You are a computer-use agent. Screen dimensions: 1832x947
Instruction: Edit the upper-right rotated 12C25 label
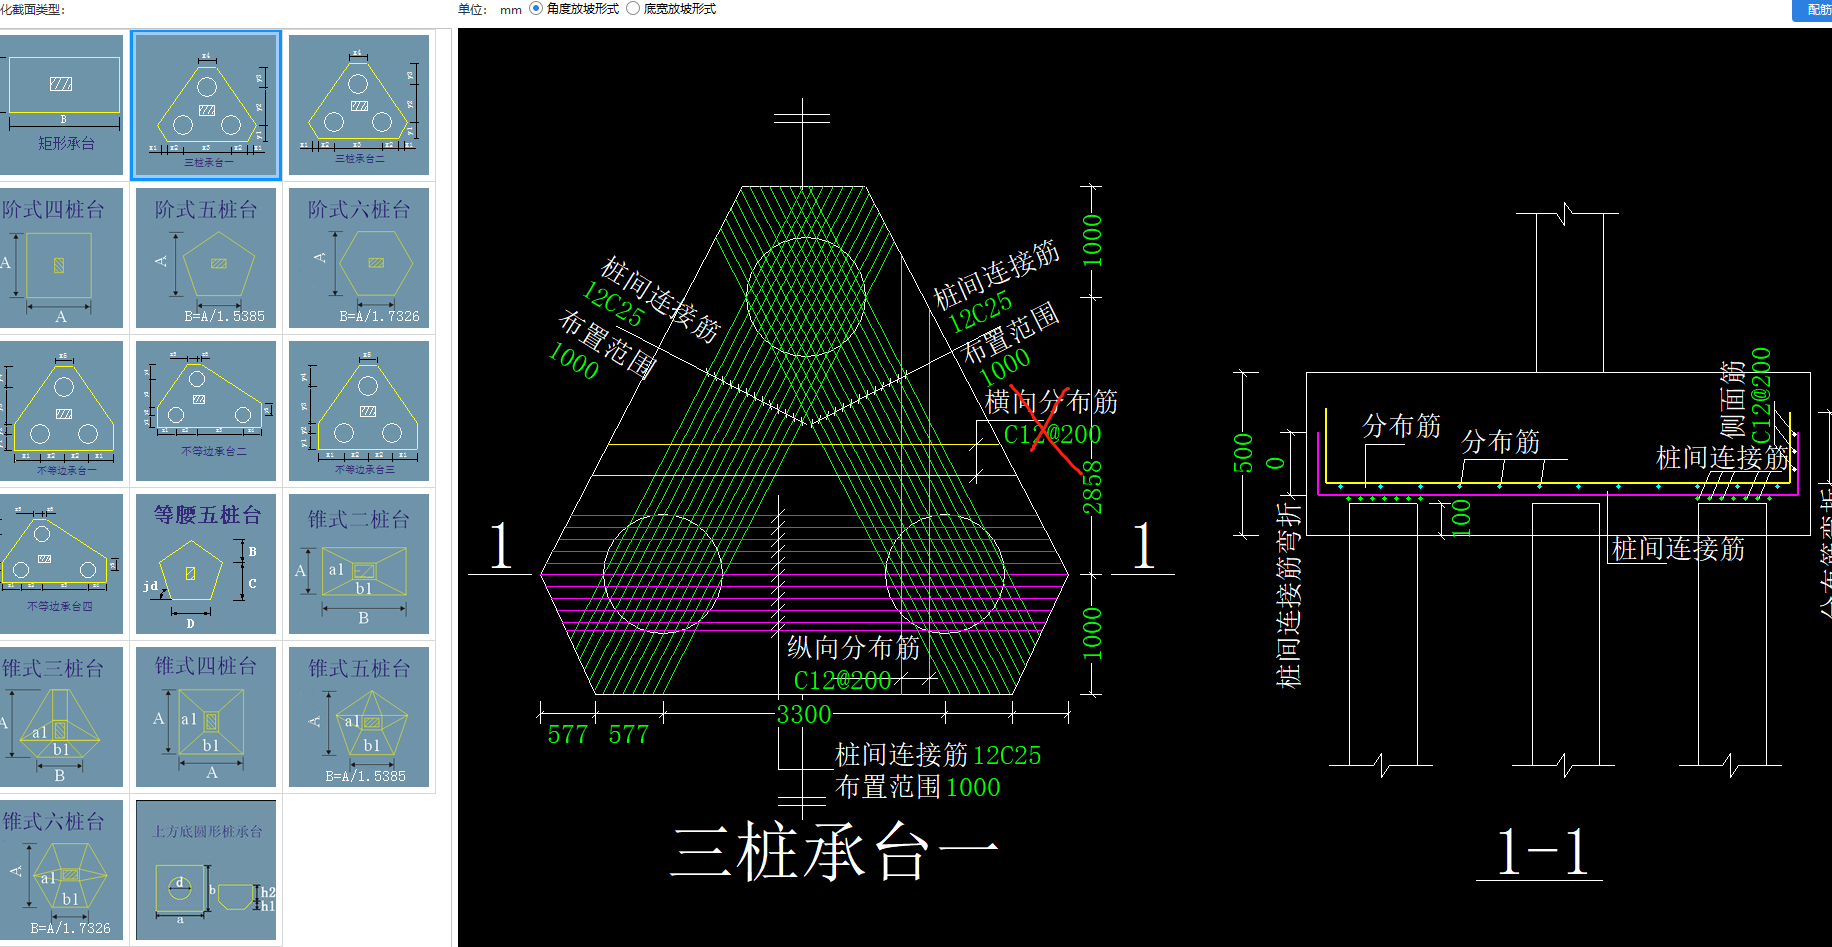(x=980, y=312)
